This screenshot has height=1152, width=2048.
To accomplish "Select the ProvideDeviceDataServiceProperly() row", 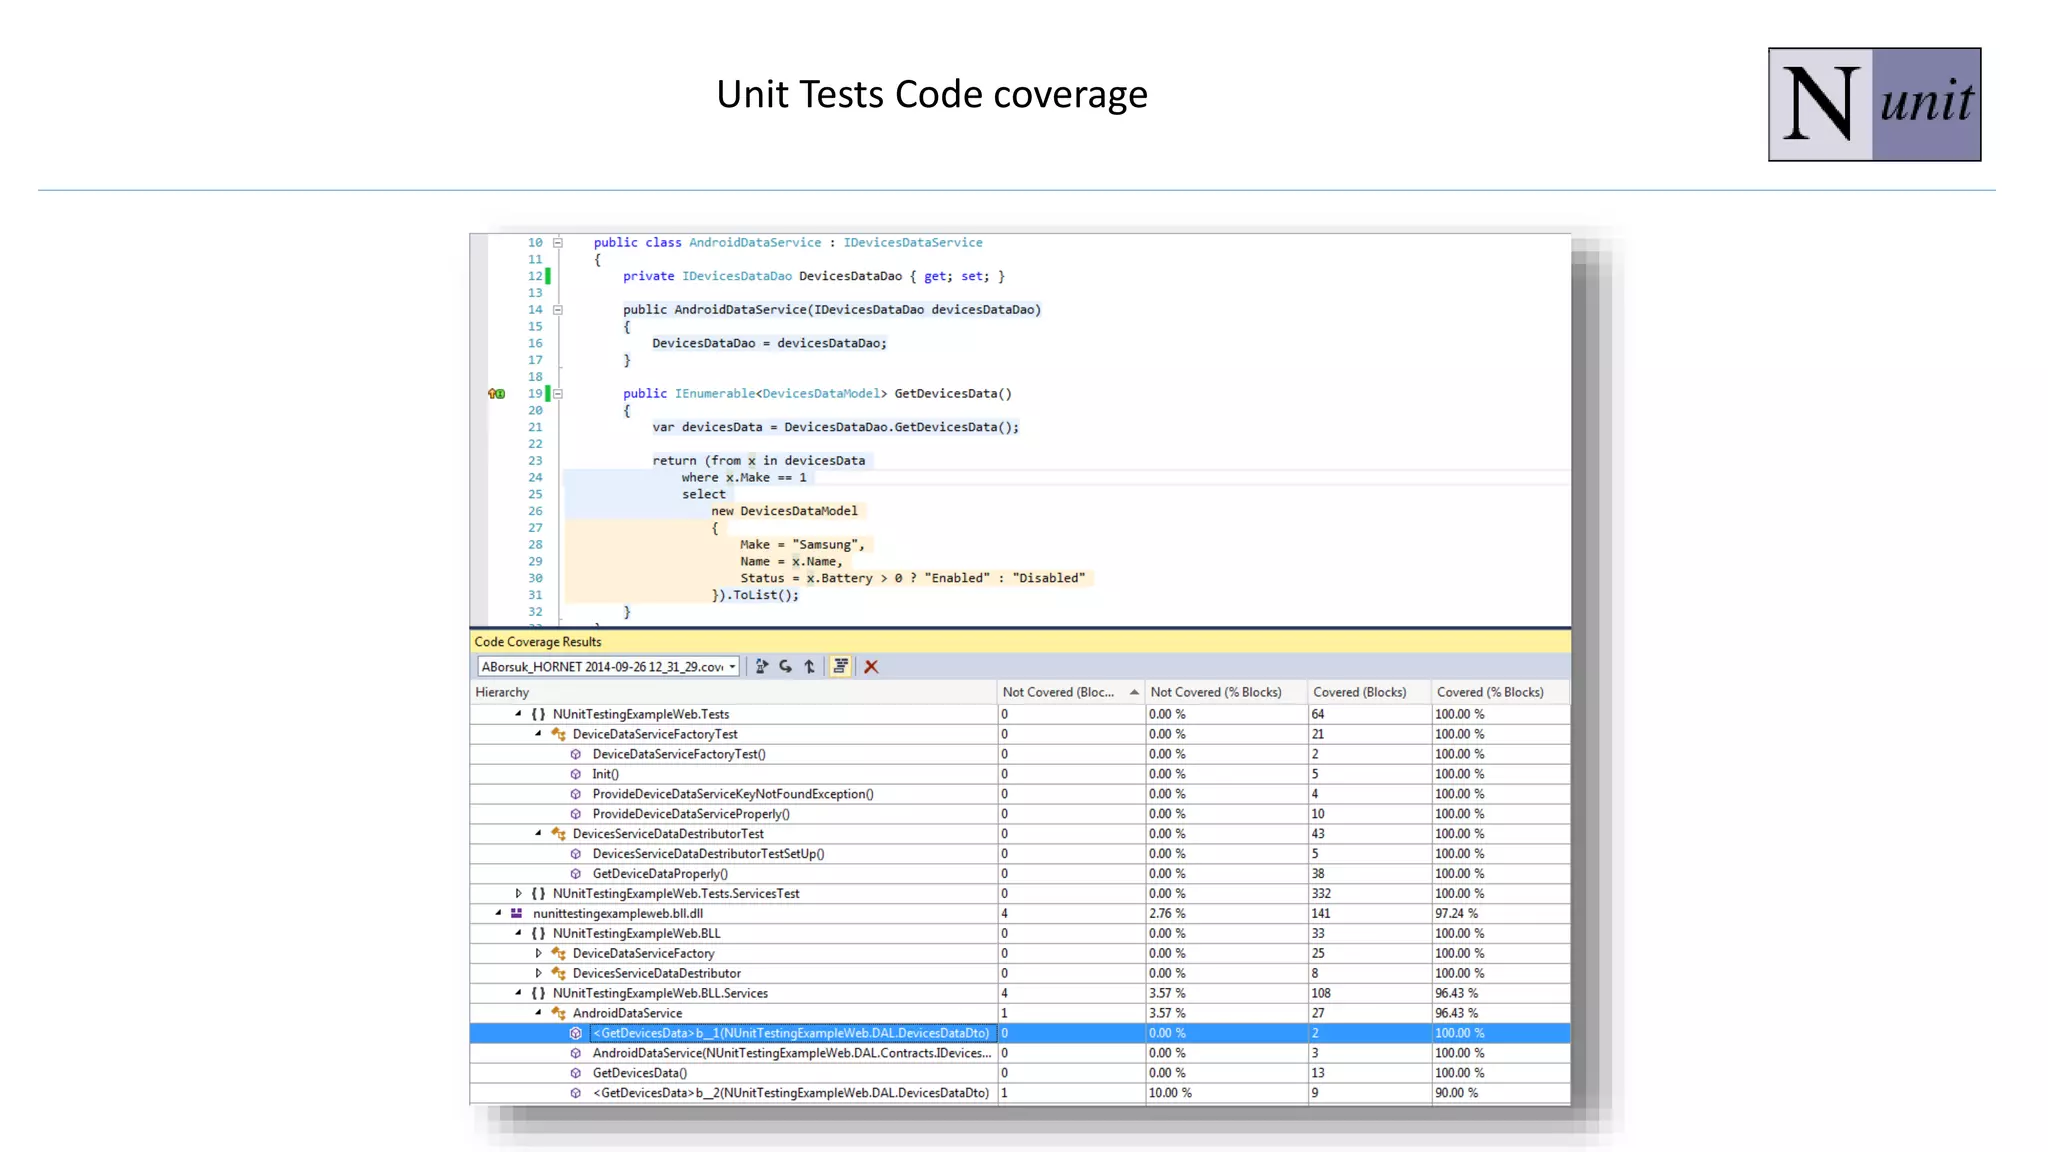I will 1020,814.
